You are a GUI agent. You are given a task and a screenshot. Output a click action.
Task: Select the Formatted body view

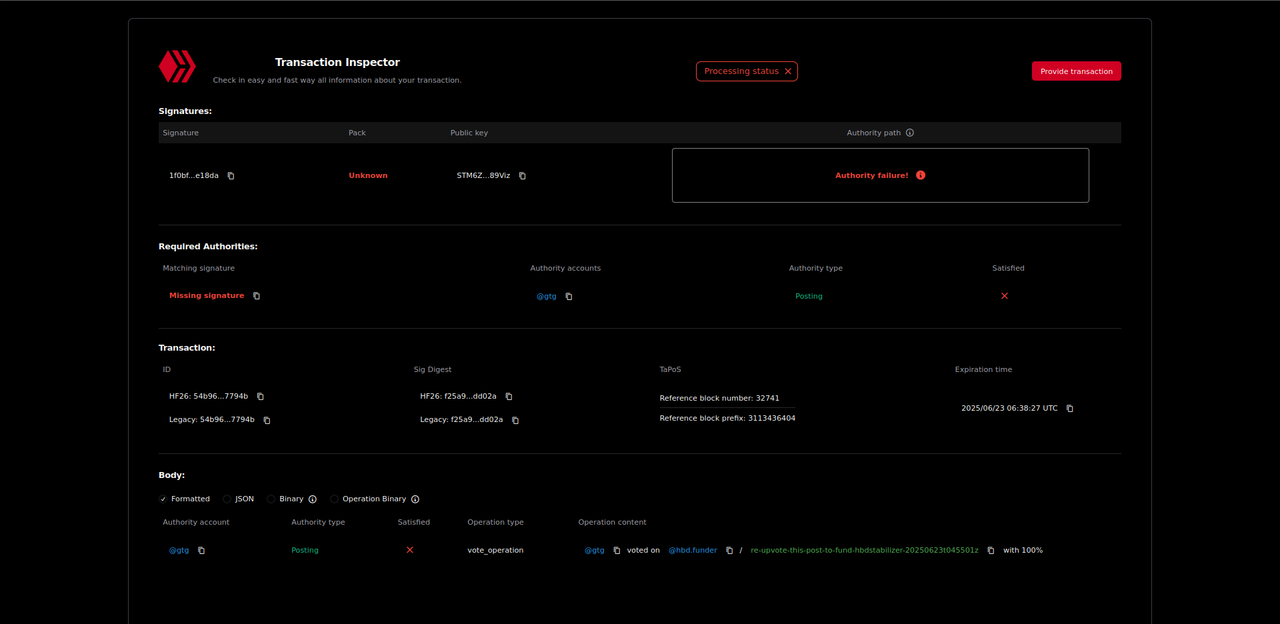click(164, 499)
